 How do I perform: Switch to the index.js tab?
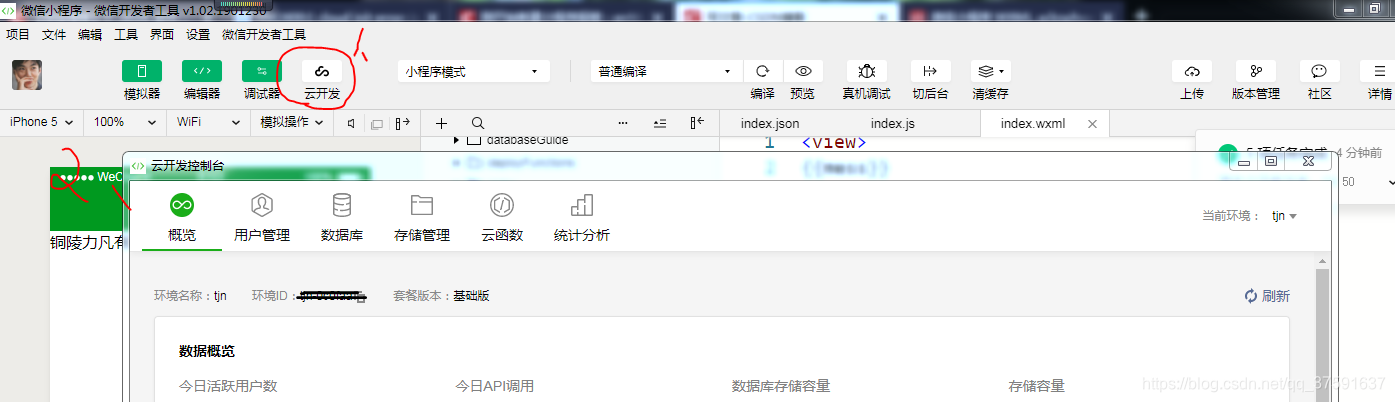click(x=893, y=123)
